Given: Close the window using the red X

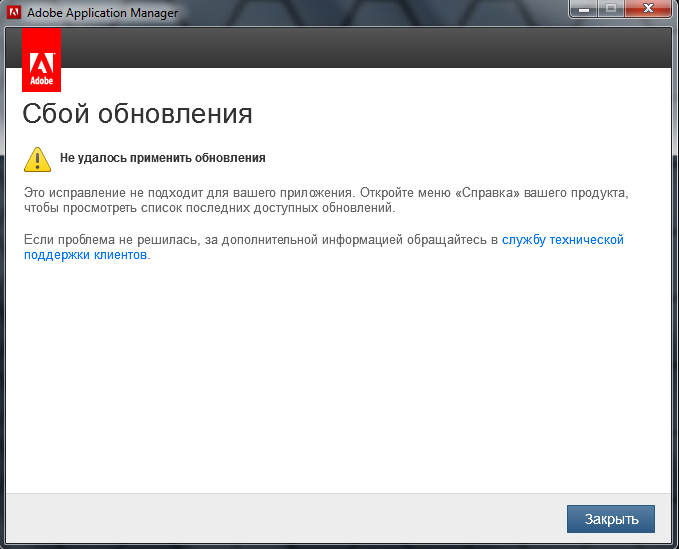Looking at the screenshot, I should point(648,8).
